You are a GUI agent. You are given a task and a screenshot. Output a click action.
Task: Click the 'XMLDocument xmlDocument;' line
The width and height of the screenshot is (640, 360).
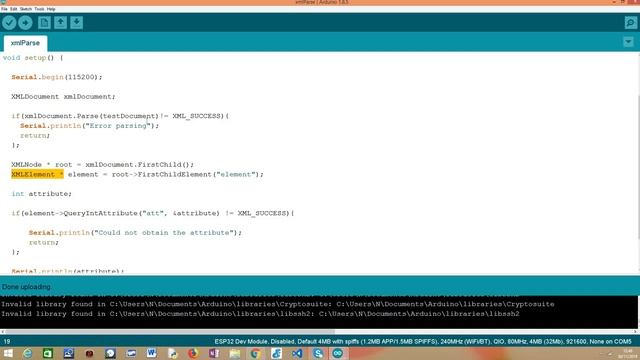[63, 96]
